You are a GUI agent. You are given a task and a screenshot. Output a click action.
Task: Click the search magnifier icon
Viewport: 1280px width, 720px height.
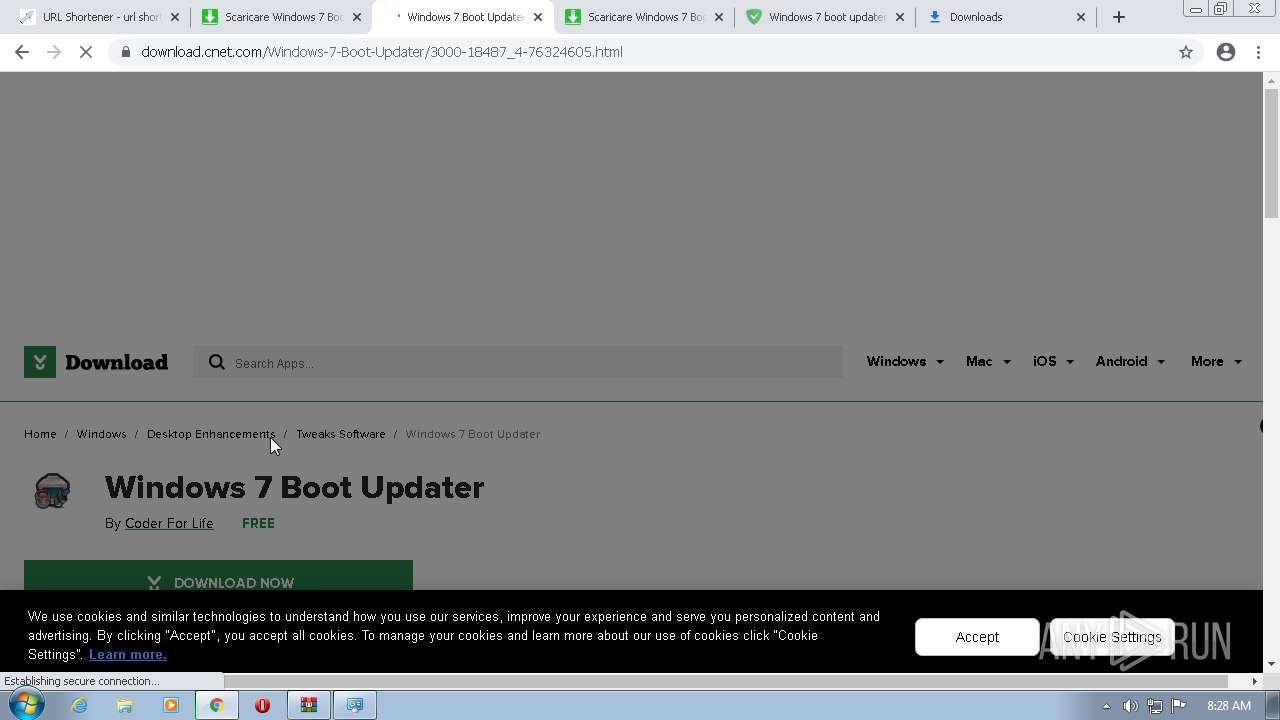(216, 362)
